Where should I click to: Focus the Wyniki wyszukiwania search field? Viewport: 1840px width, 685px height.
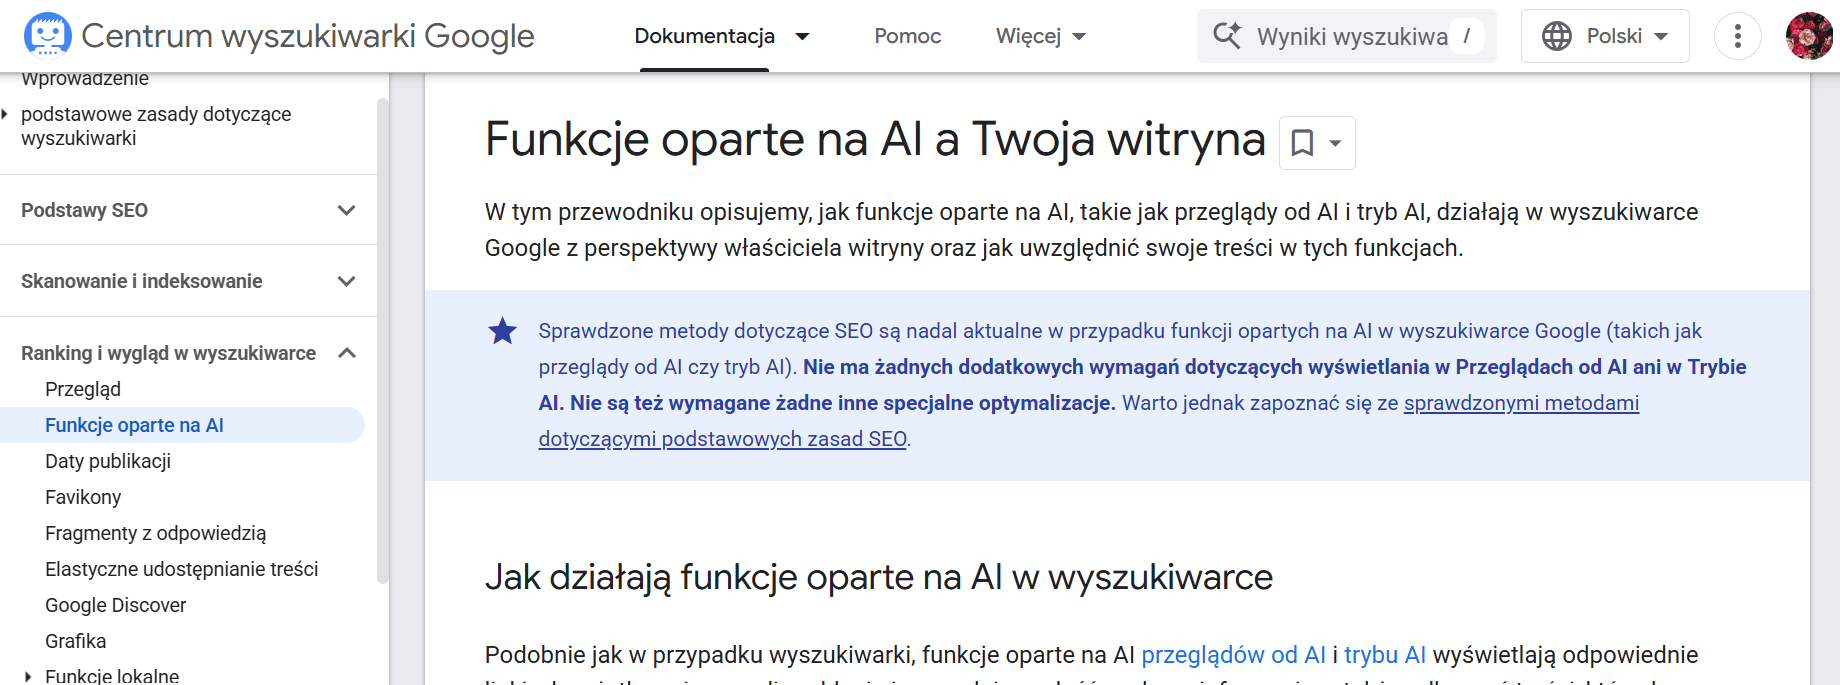tap(1346, 36)
